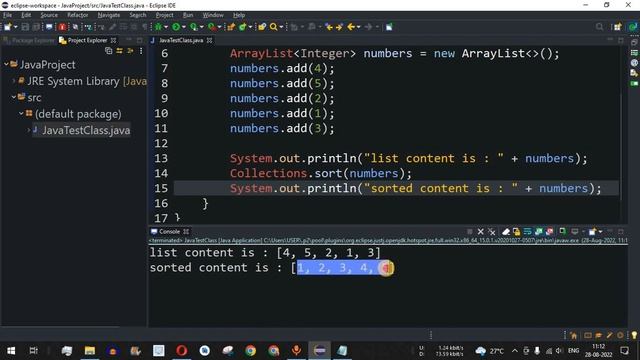This screenshot has height=360, width=640.
Task: Expand the JavaTestClass.java tree node
Action: click(29, 130)
